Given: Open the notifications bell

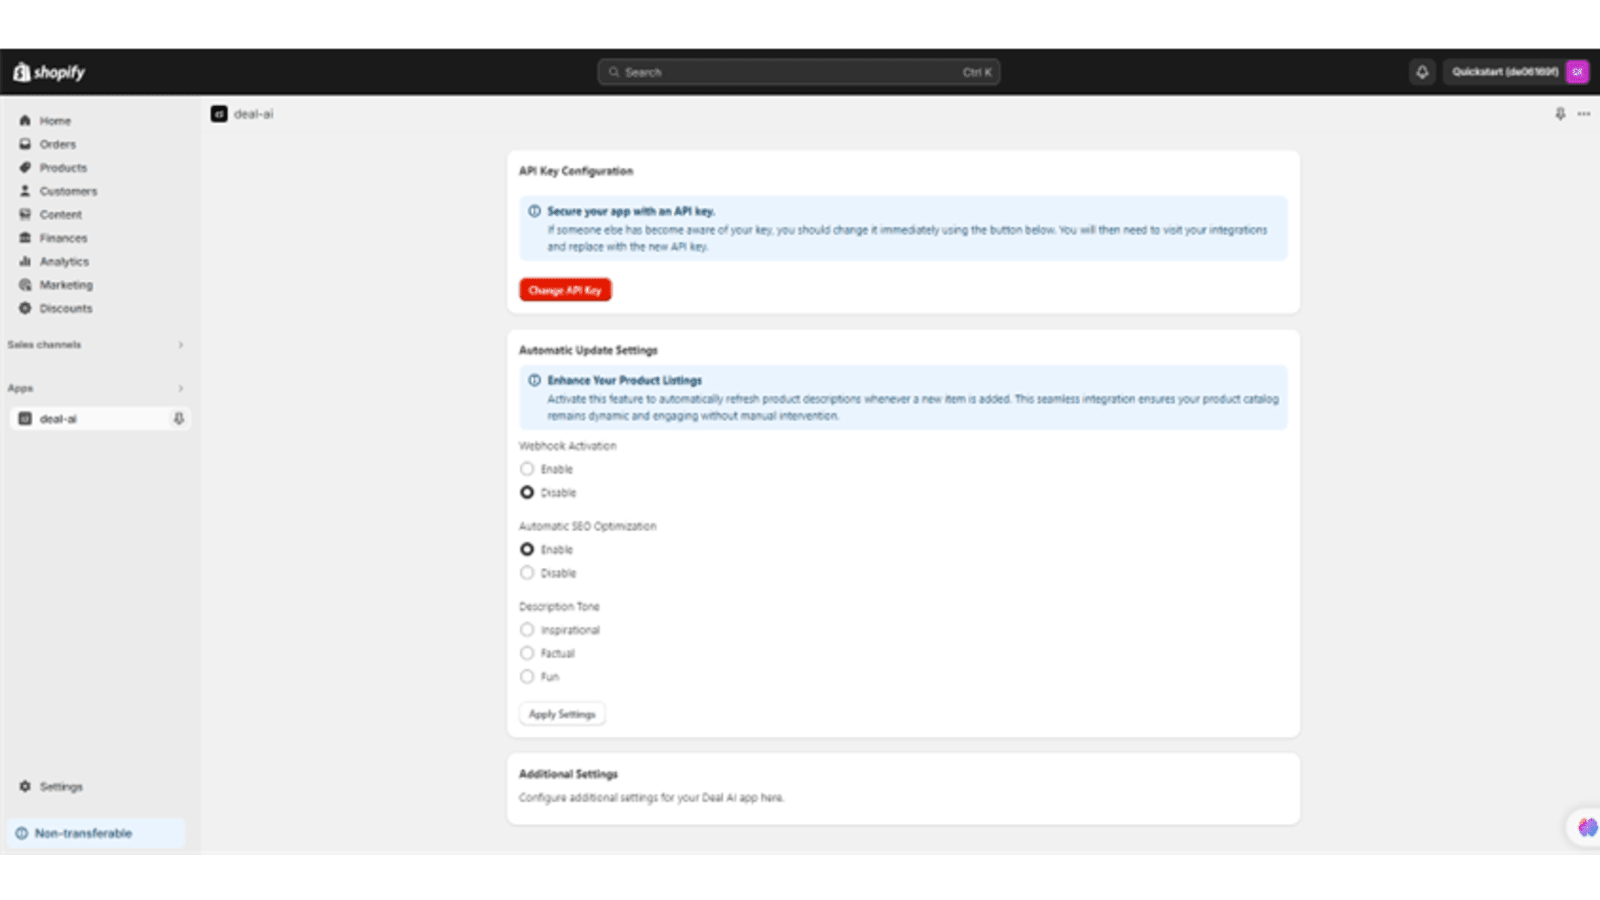Looking at the screenshot, I should pyautogui.click(x=1422, y=72).
